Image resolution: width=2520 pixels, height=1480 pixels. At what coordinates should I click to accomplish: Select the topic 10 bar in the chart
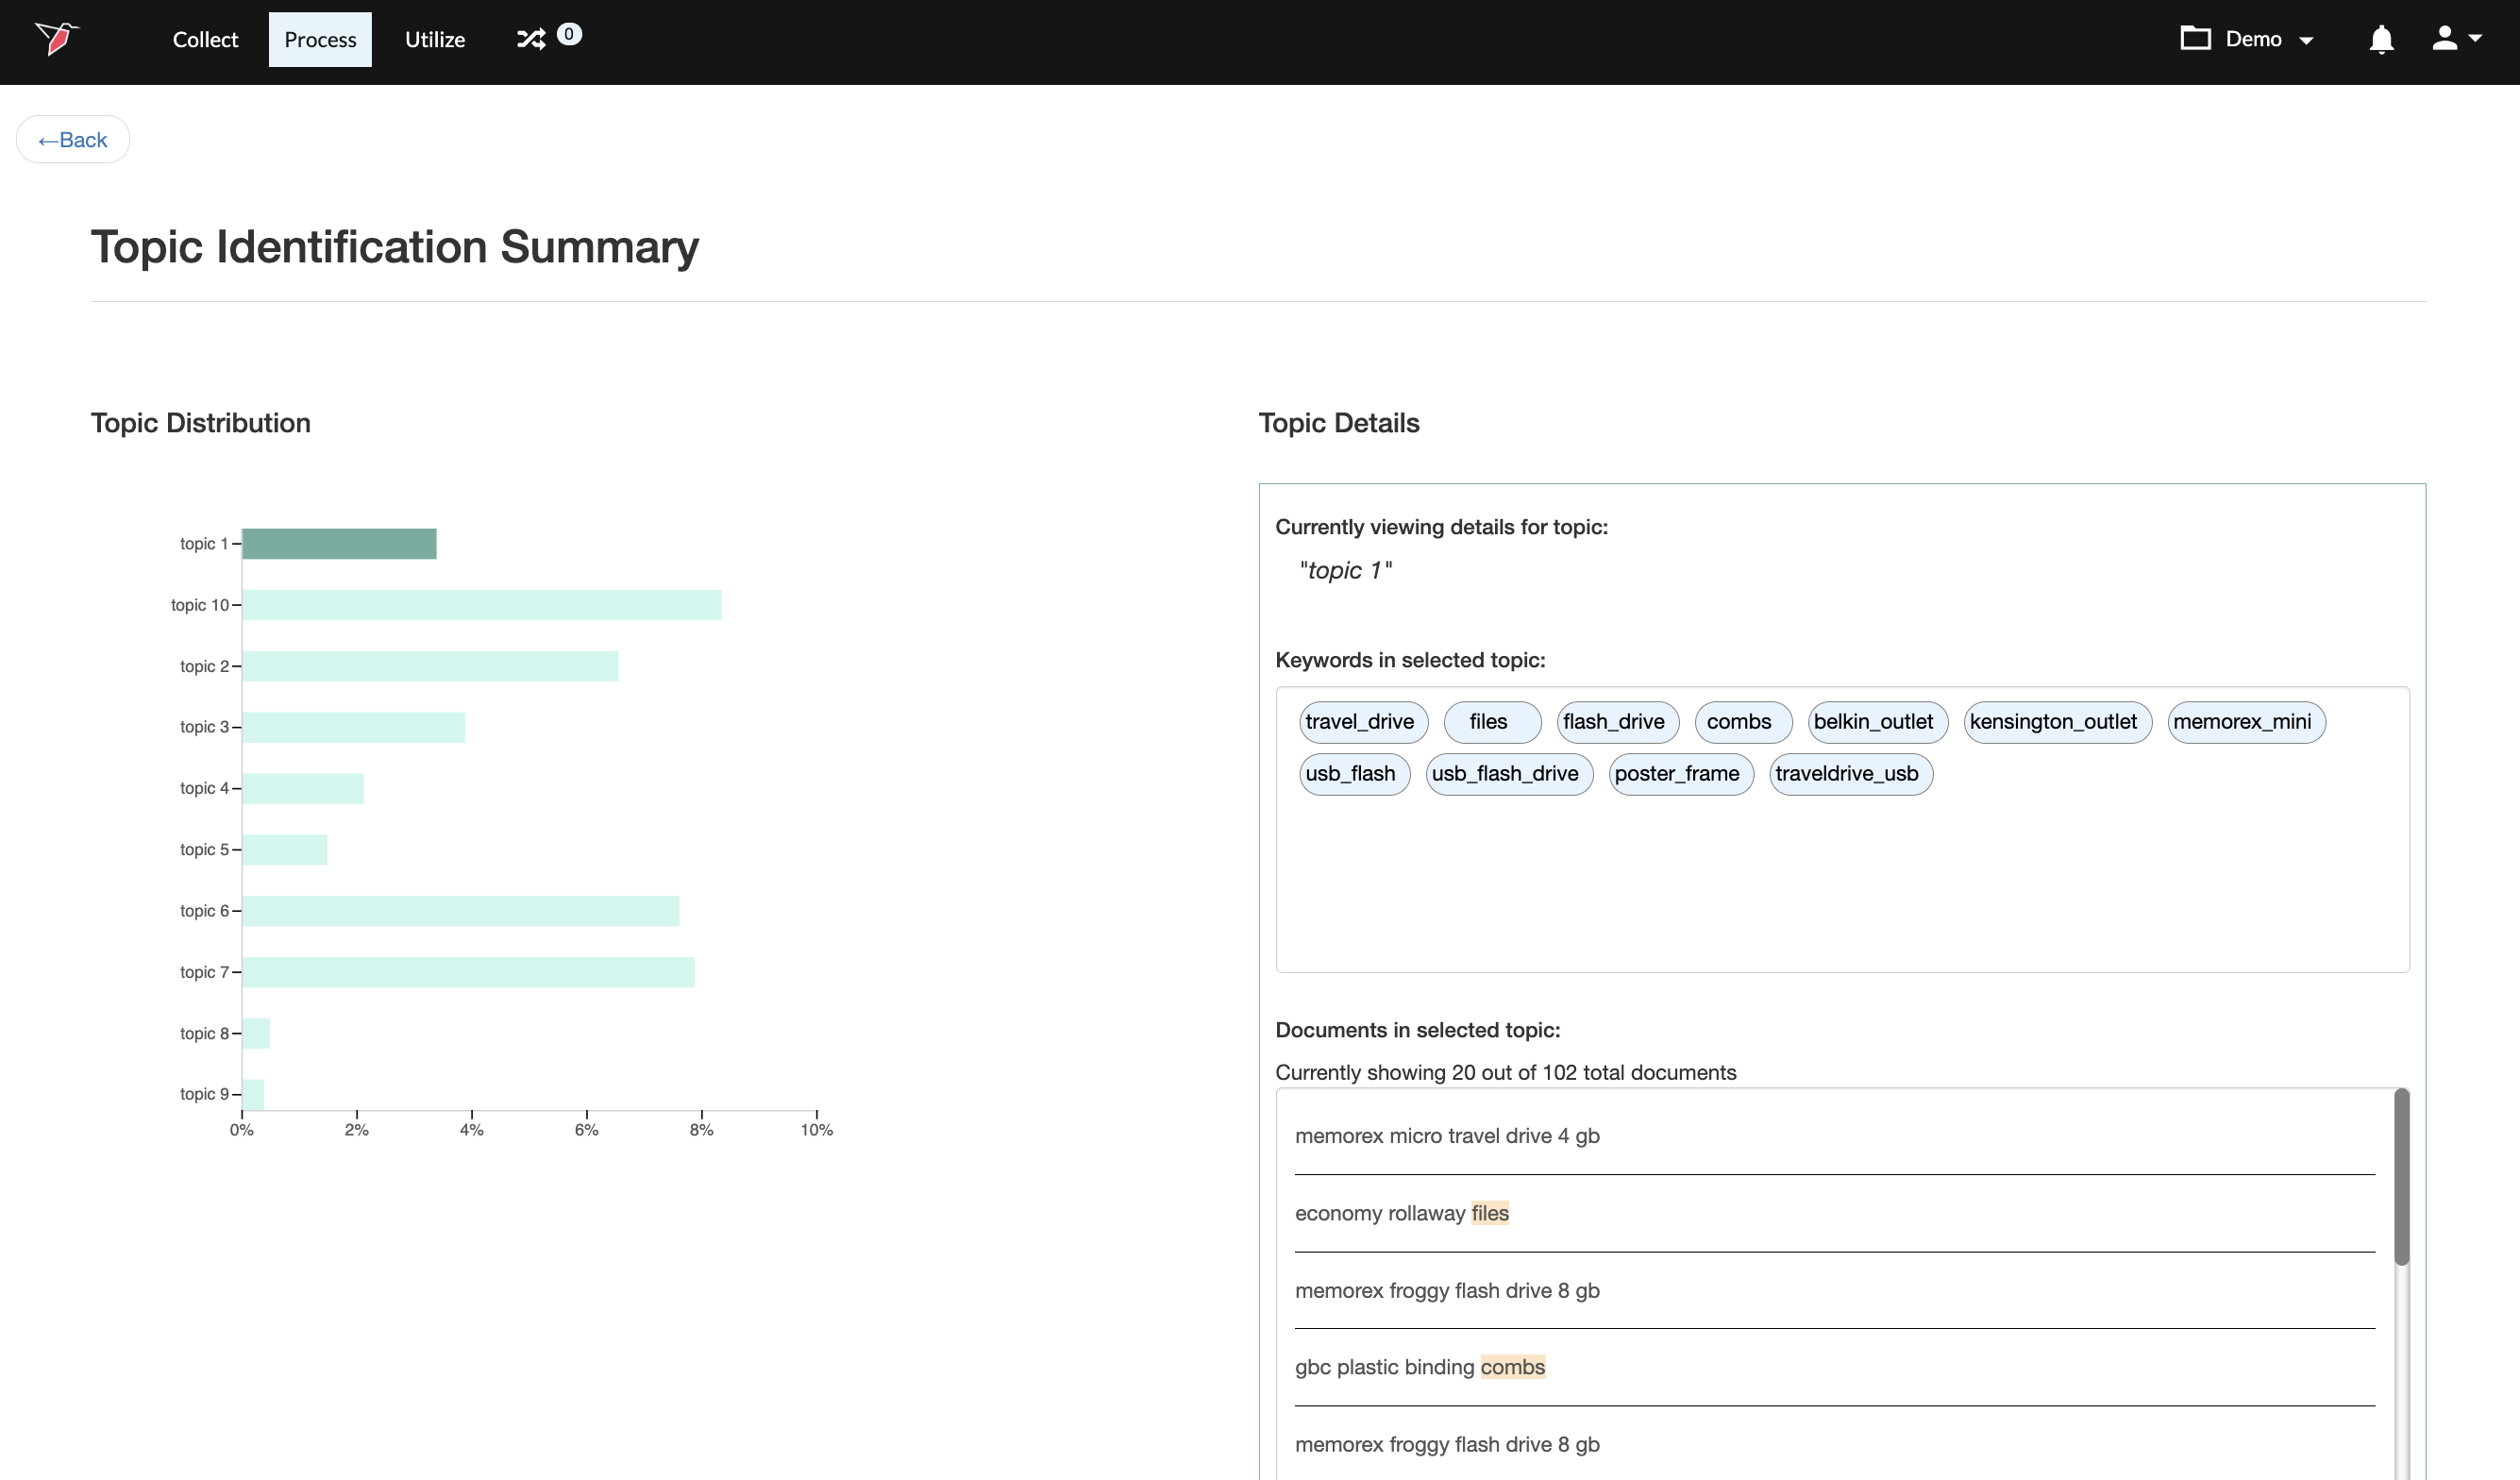pyautogui.click(x=481, y=605)
